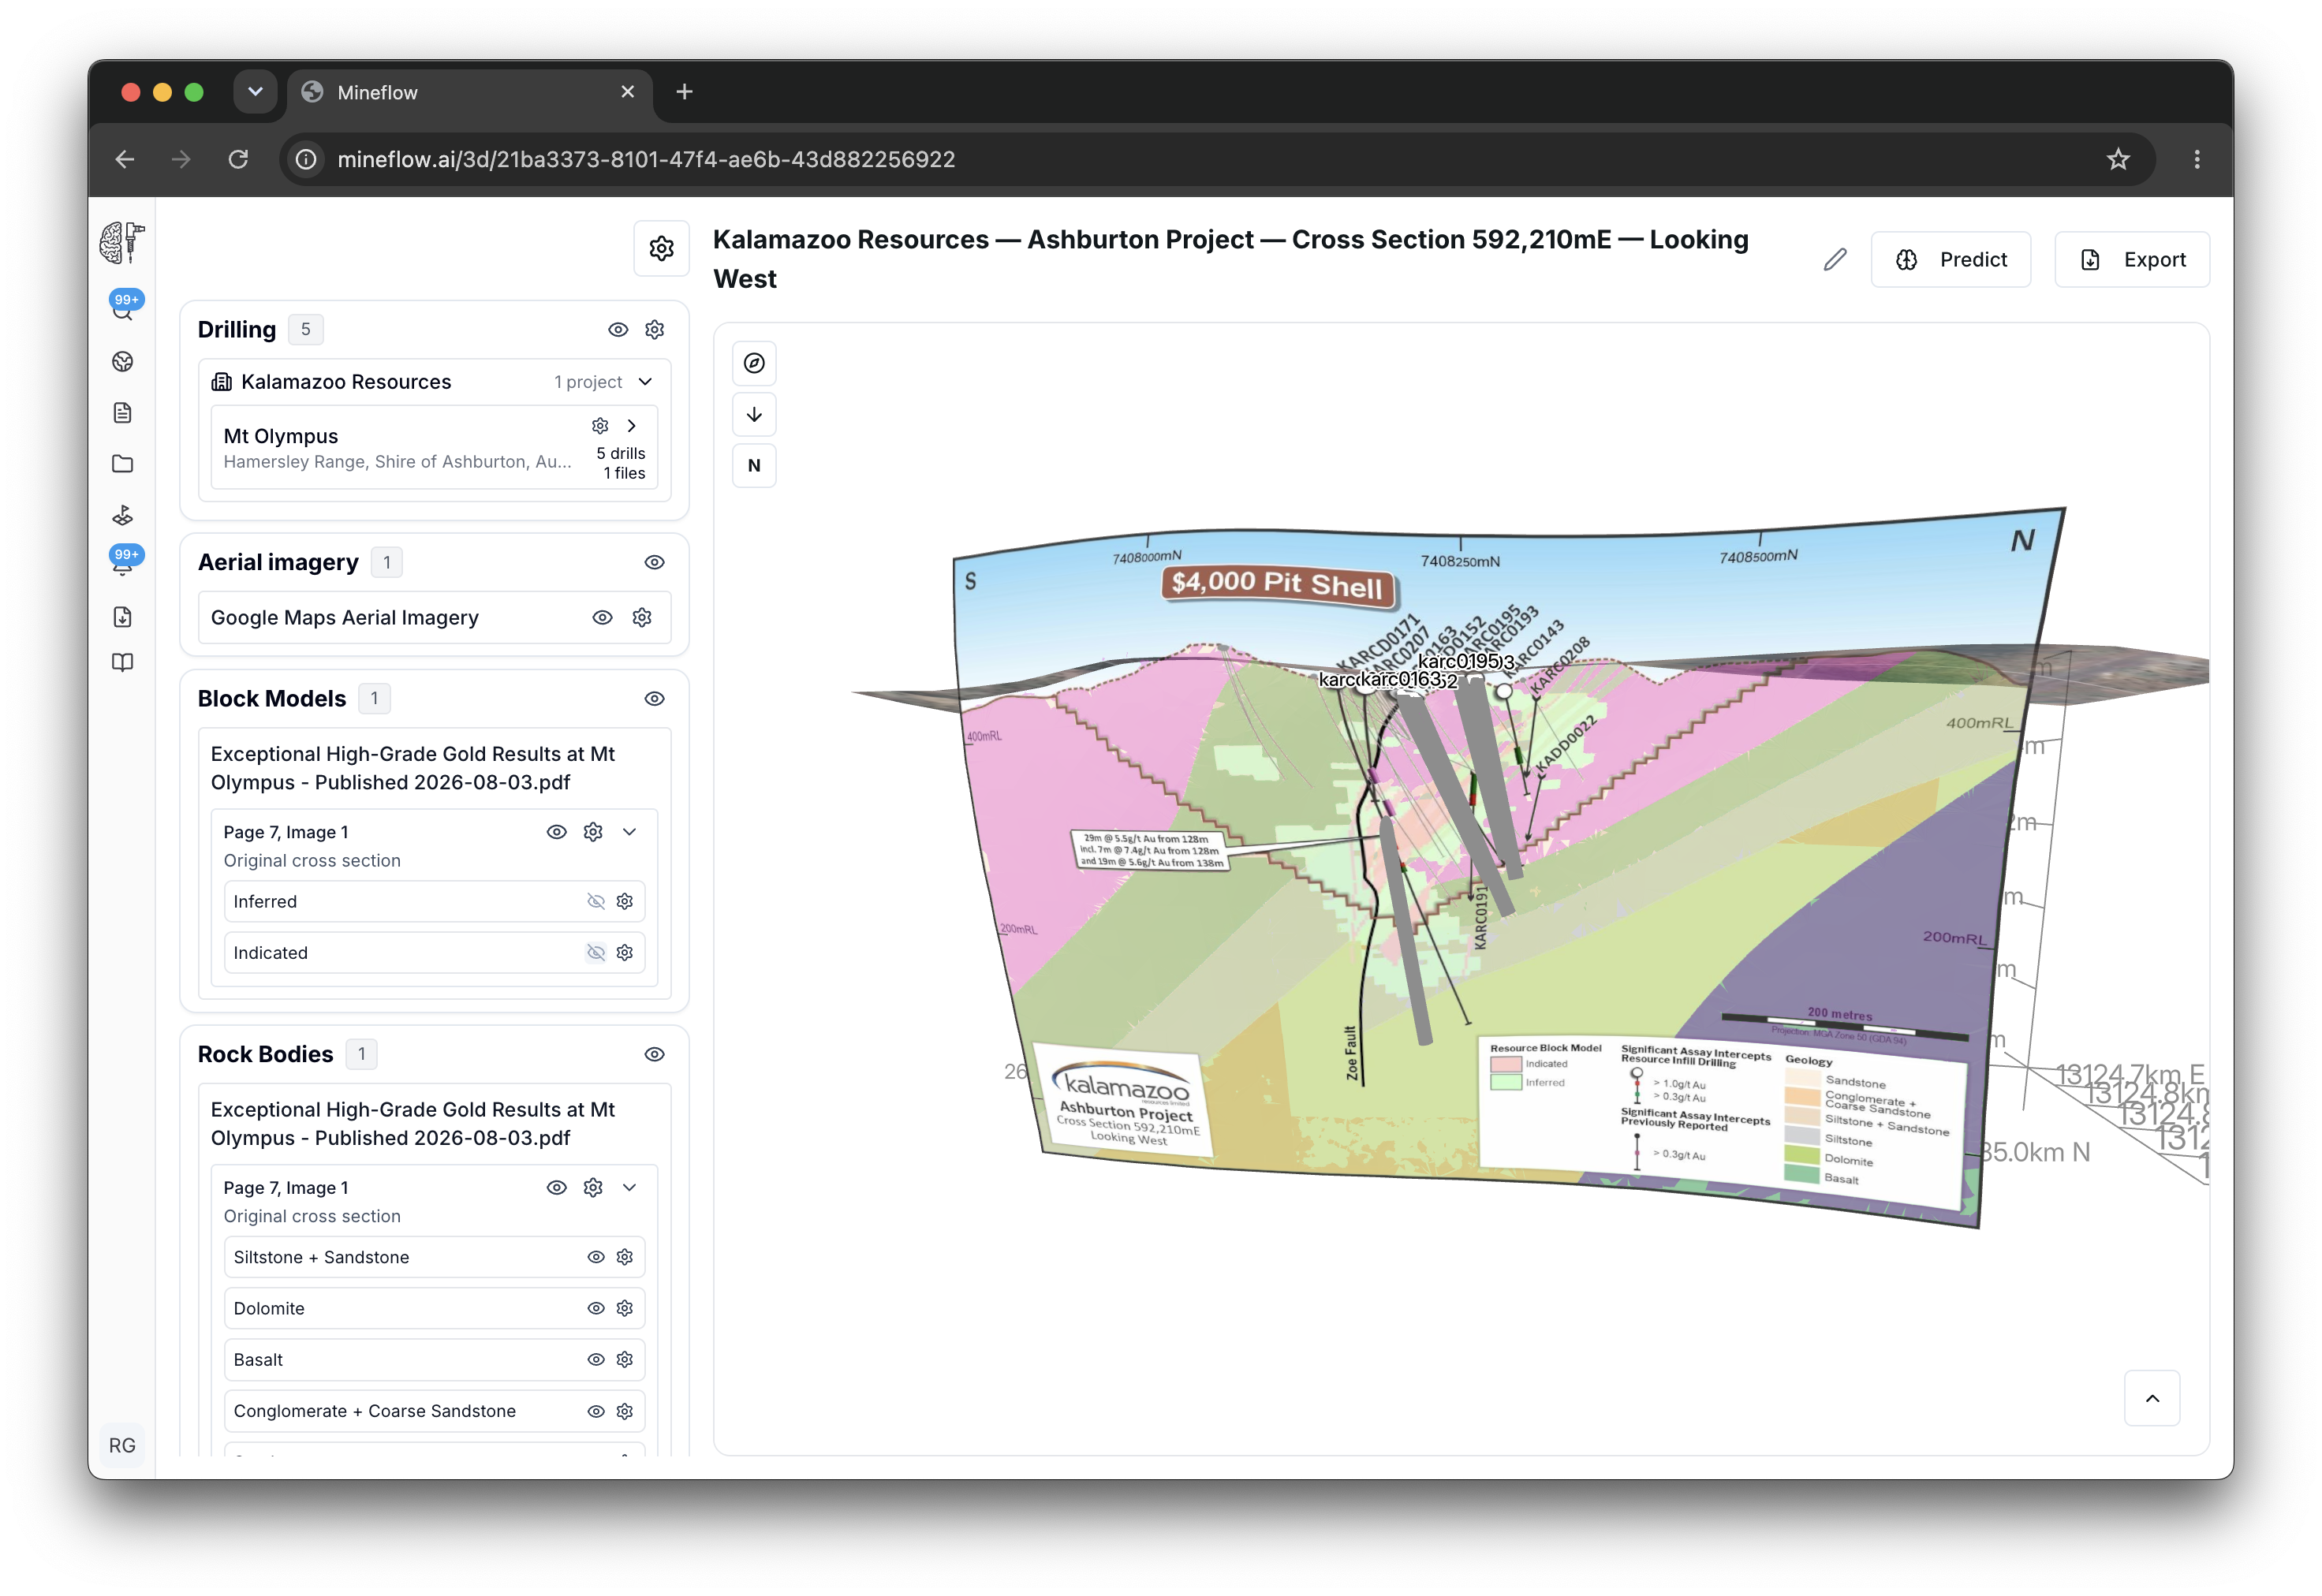The image size is (2322, 1596).
Task: Click the Predict button
Action: pos(1951,260)
